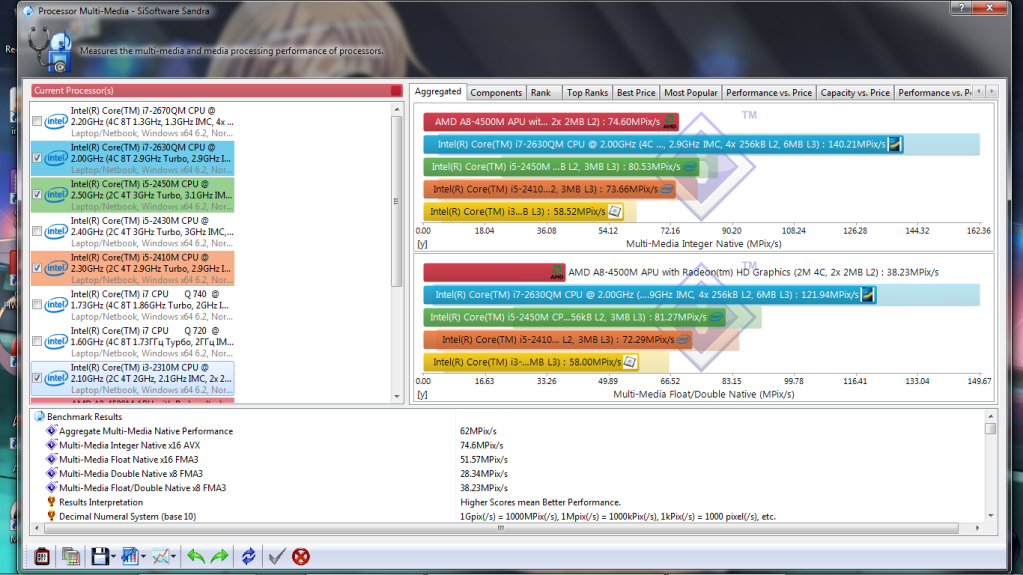The image size is (1023, 575).
Task: Click the stethoscope module icon in header
Action: coord(50,50)
